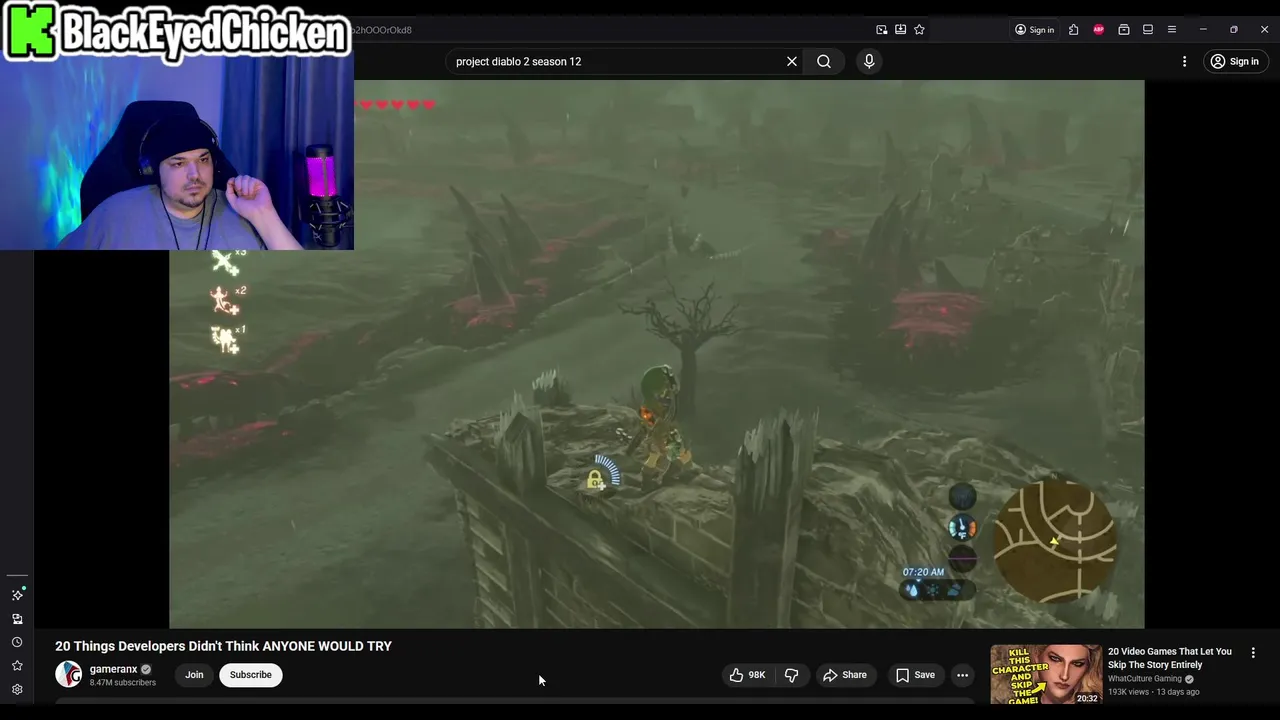Screen dimensions: 1280x720
Task: Click the video player area
Action: (x=656, y=354)
